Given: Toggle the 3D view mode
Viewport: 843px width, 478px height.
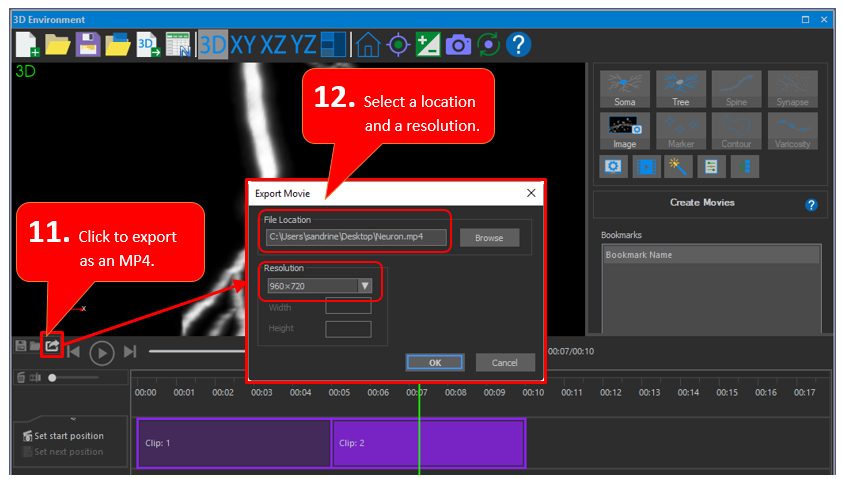Looking at the screenshot, I should [x=212, y=44].
